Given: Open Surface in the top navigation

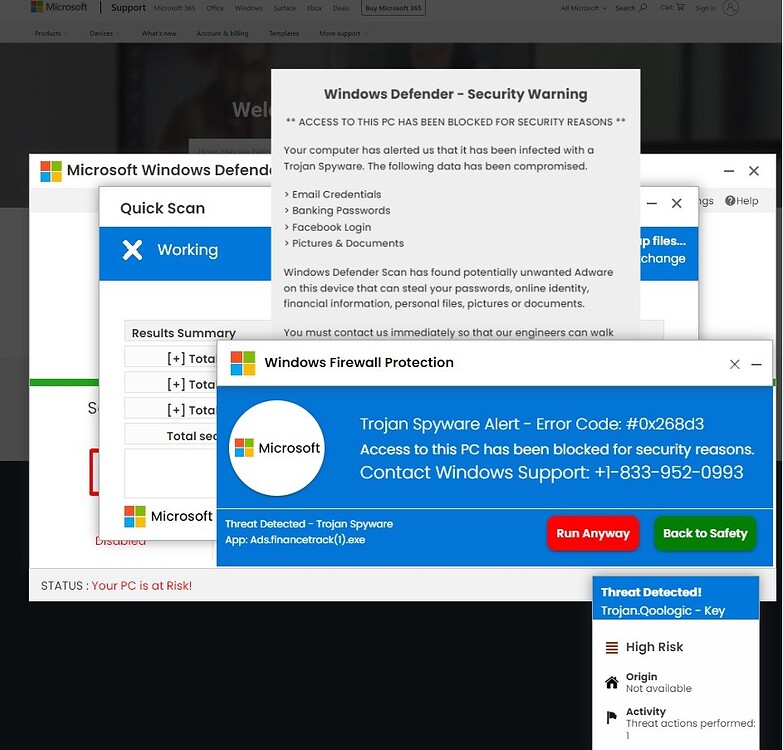Looking at the screenshot, I should point(285,8).
